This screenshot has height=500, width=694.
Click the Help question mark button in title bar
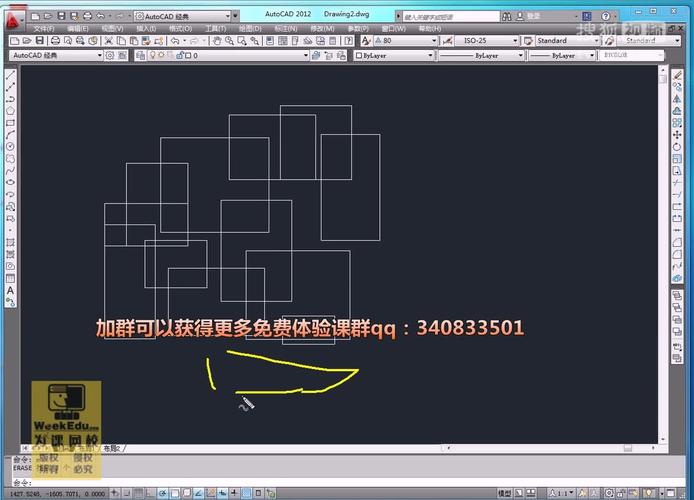click(605, 16)
